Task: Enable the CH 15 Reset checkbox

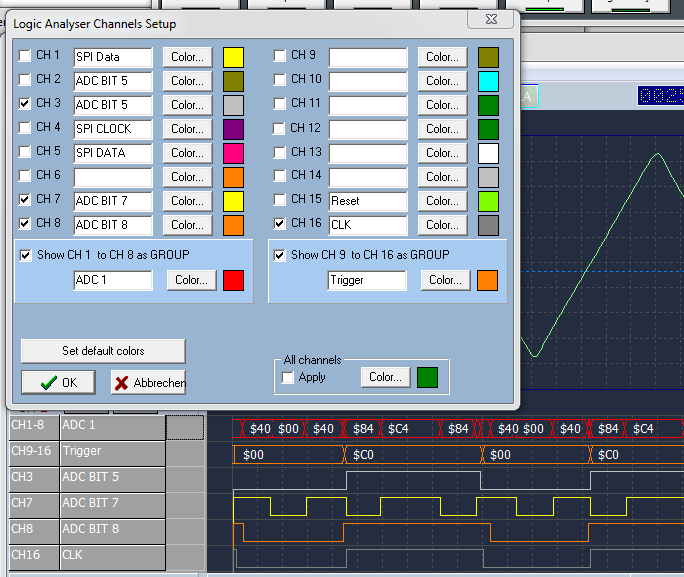Action: (280, 199)
